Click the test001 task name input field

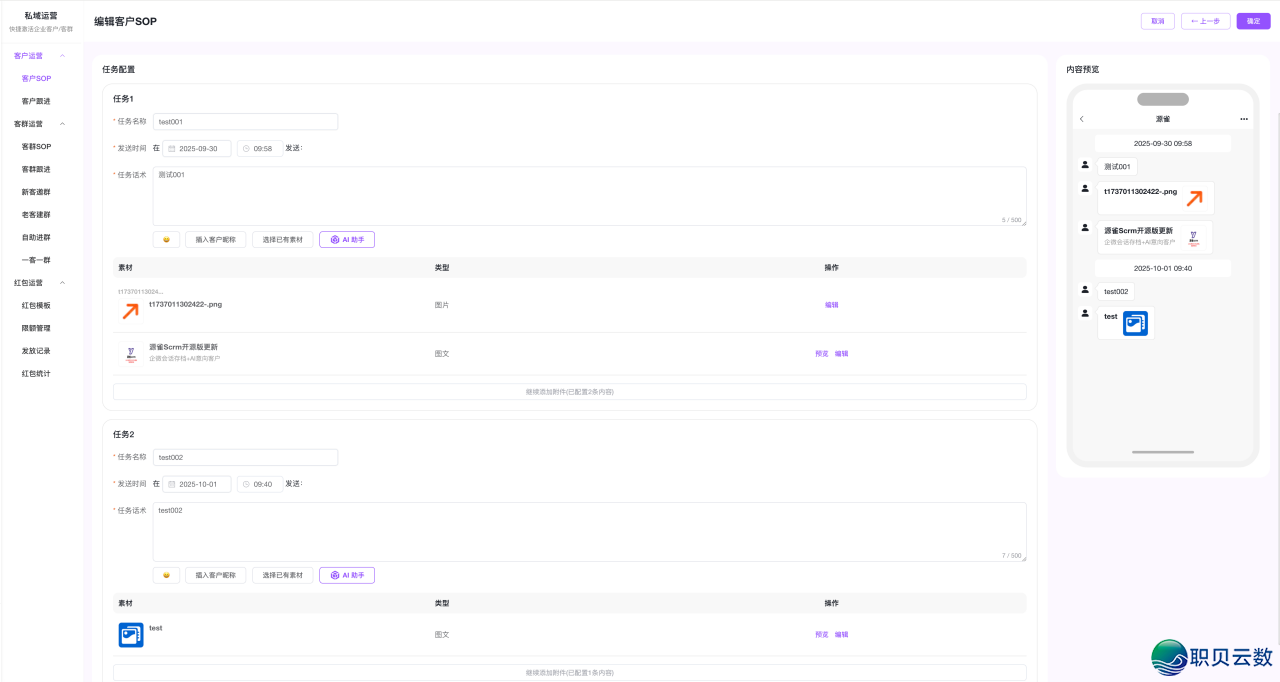pos(245,121)
